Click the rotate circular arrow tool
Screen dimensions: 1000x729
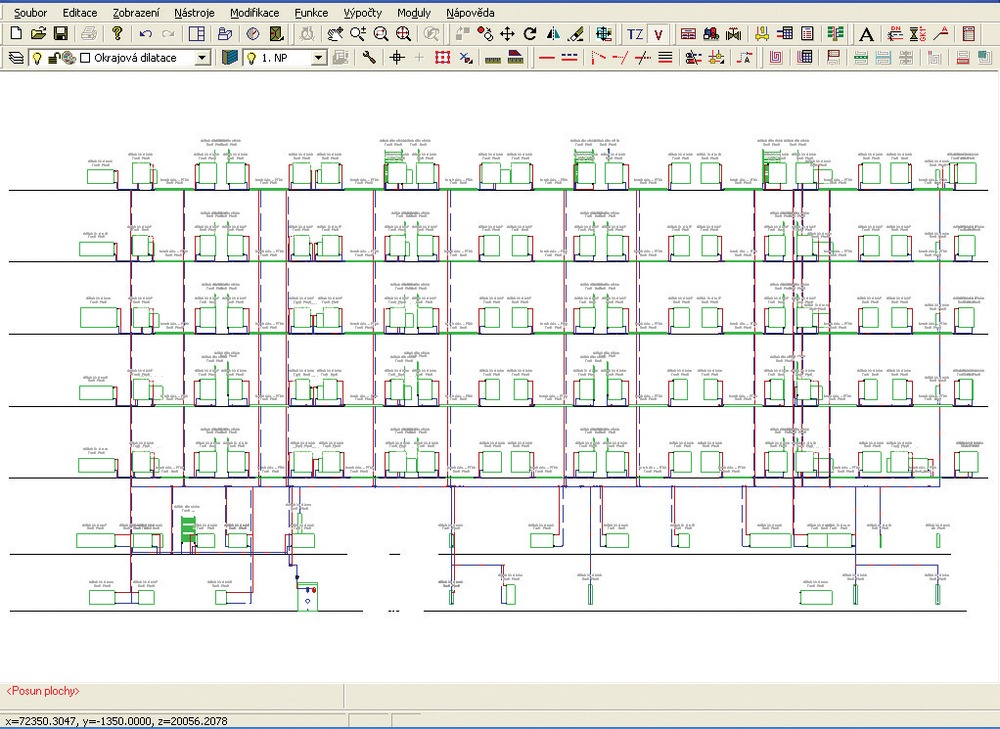530,34
